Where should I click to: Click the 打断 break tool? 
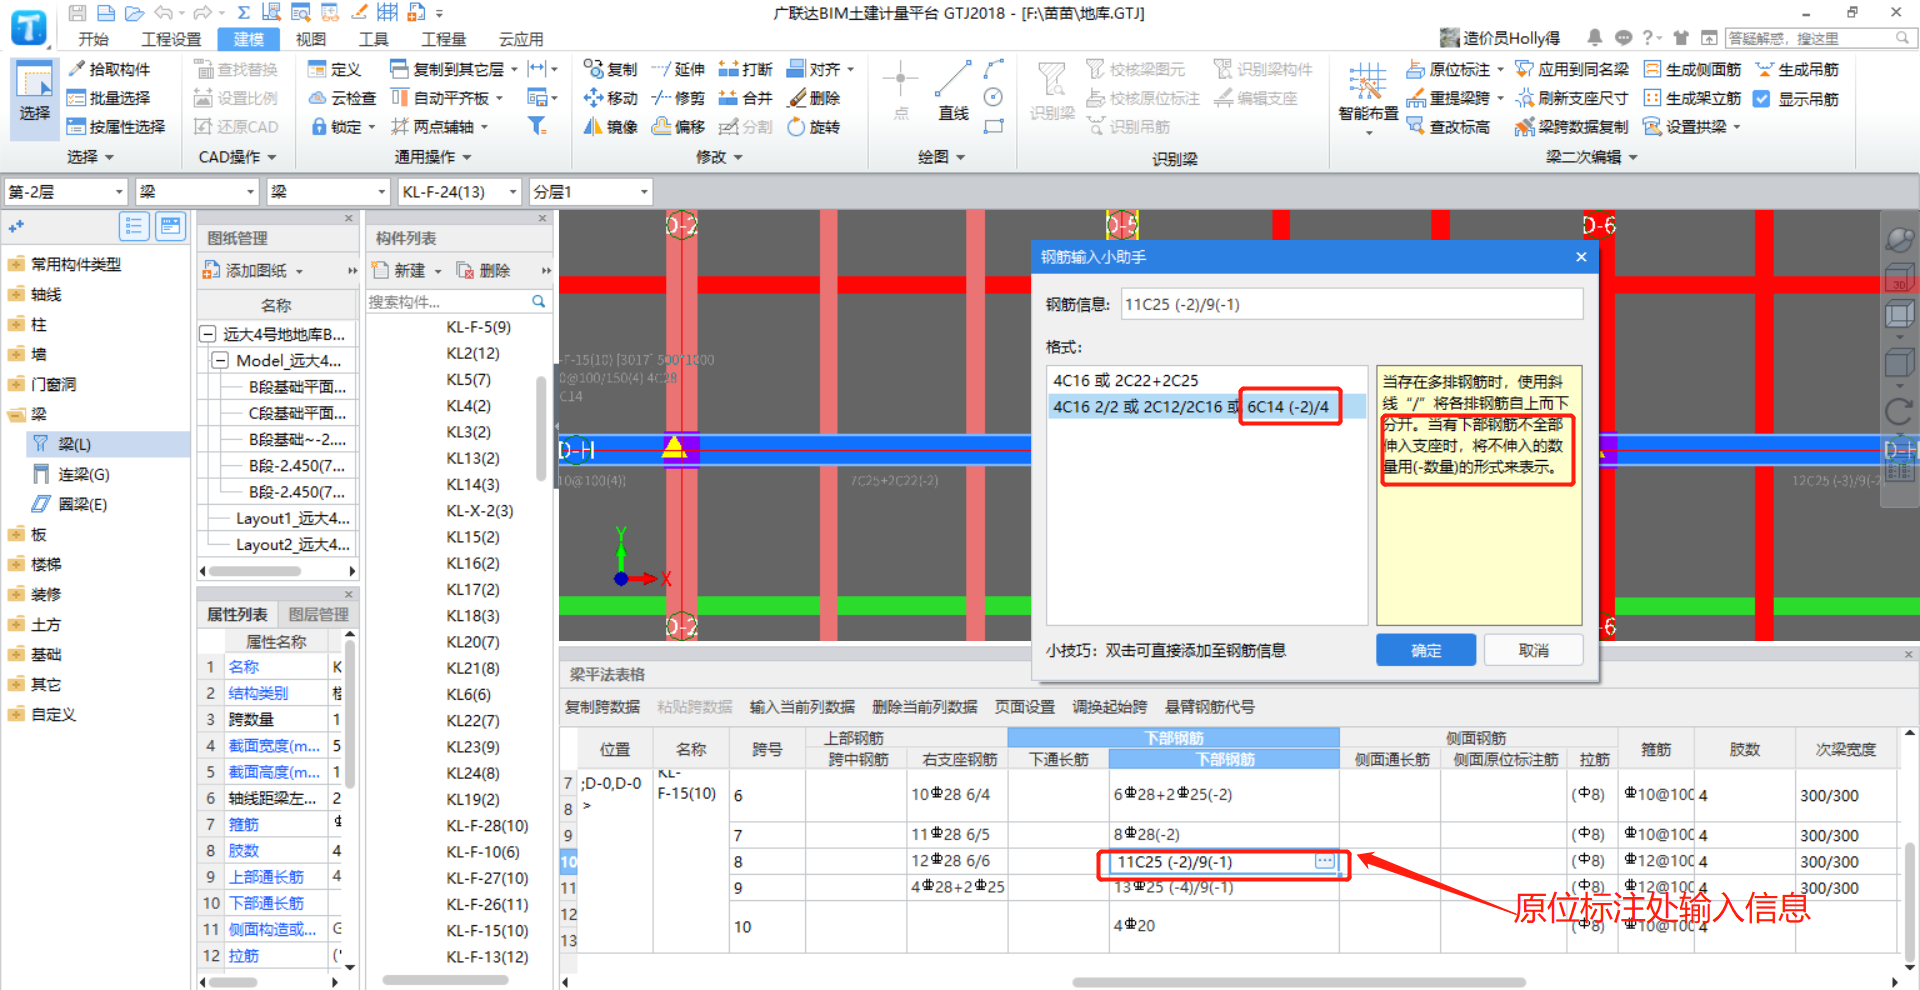point(745,69)
